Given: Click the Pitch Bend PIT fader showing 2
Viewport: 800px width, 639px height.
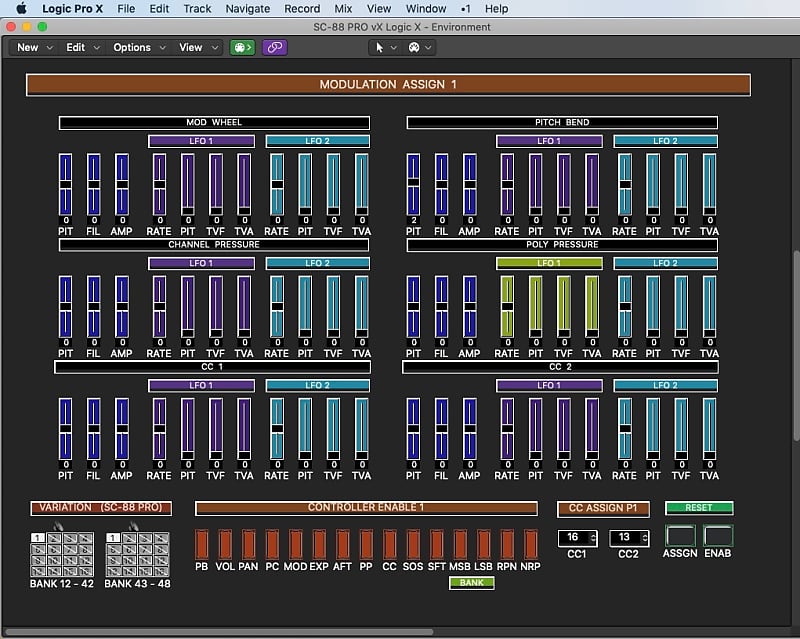Looking at the screenshot, I should [414, 185].
